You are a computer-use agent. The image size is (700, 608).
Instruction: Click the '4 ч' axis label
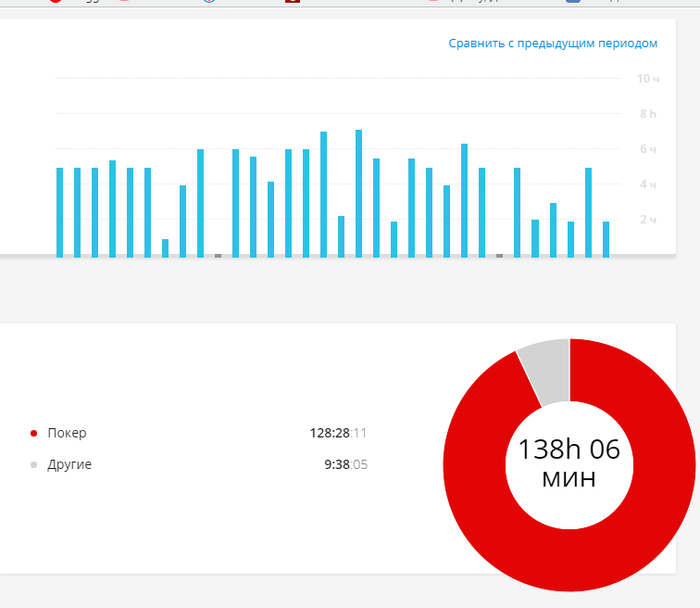click(648, 184)
